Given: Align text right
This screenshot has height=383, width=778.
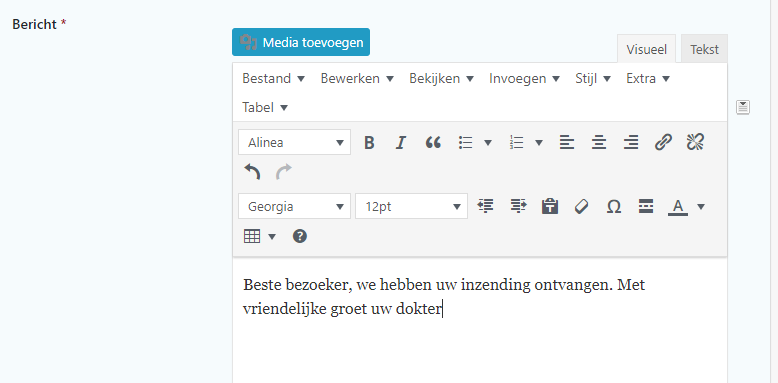Looking at the screenshot, I should (631, 143).
